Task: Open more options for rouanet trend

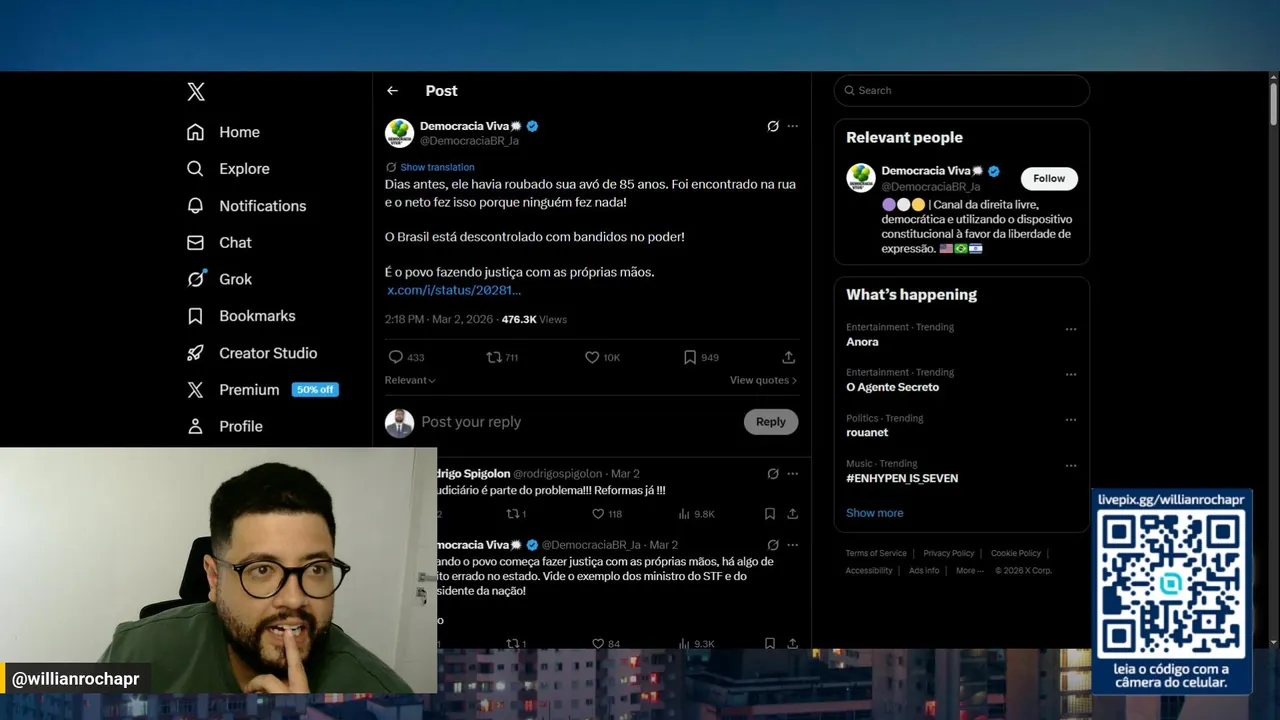Action: pos(1071,420)
